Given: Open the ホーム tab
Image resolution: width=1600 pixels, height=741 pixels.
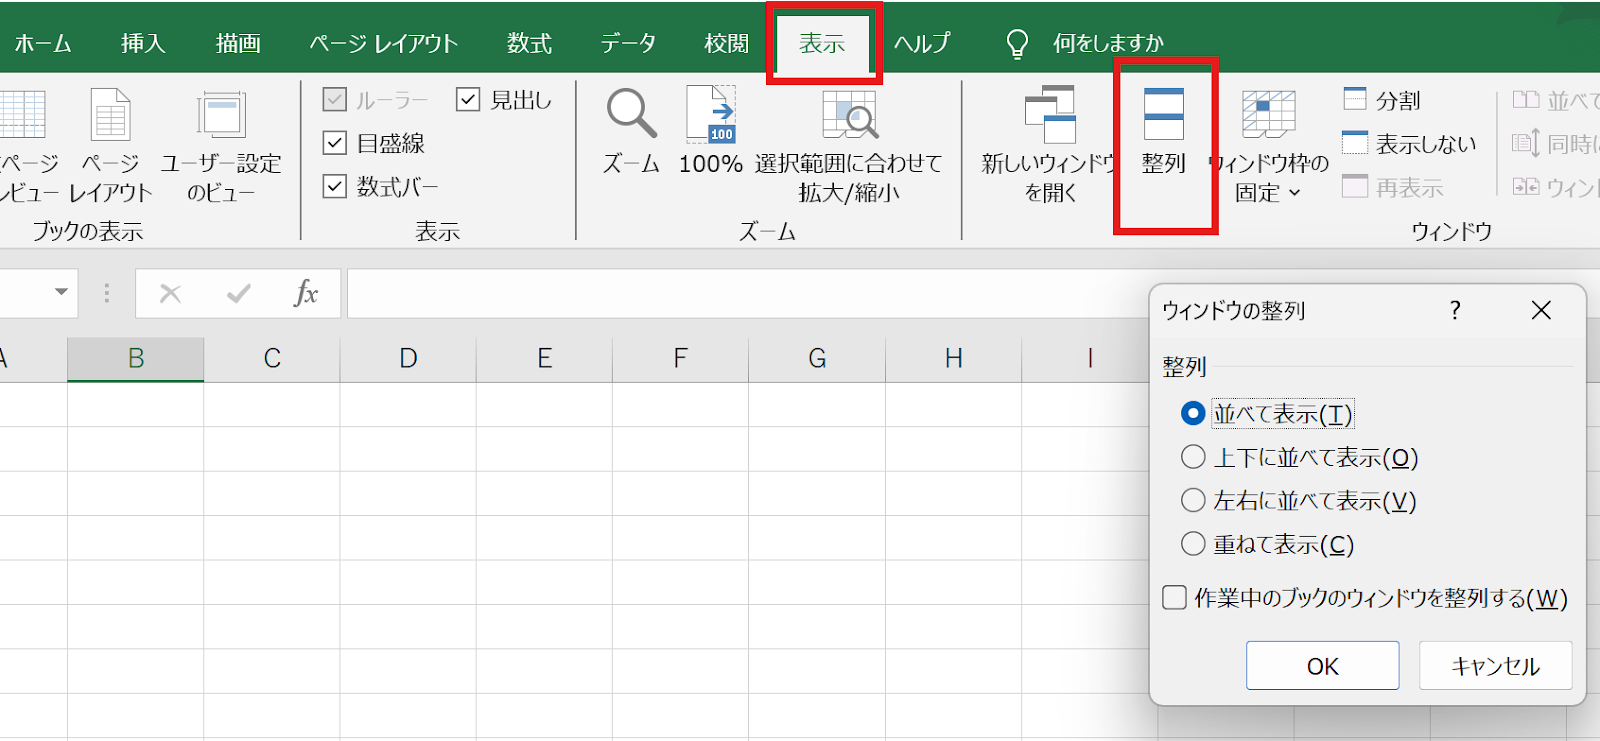Looking at the screenshot, I should [43, 43].
